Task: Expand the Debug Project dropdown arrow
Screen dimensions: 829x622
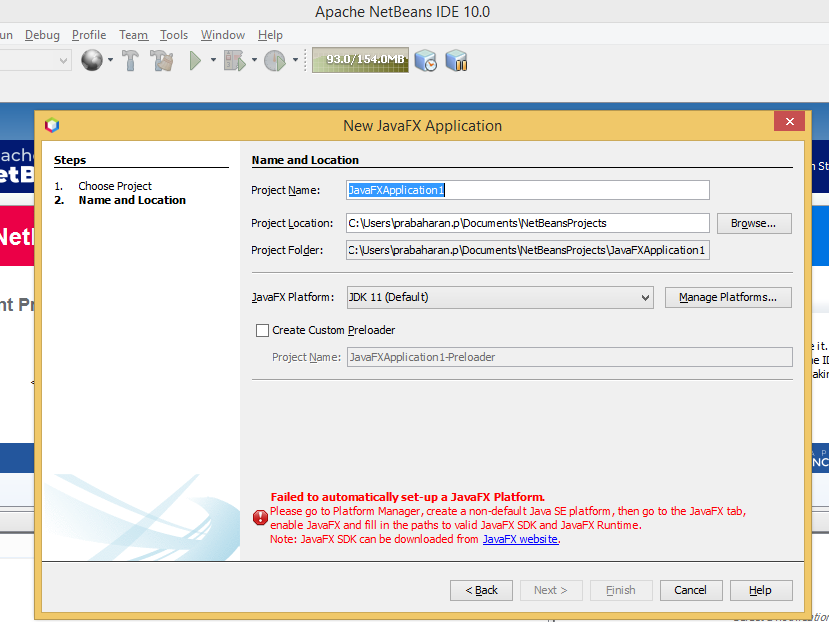Action: (x=254, y=60)
